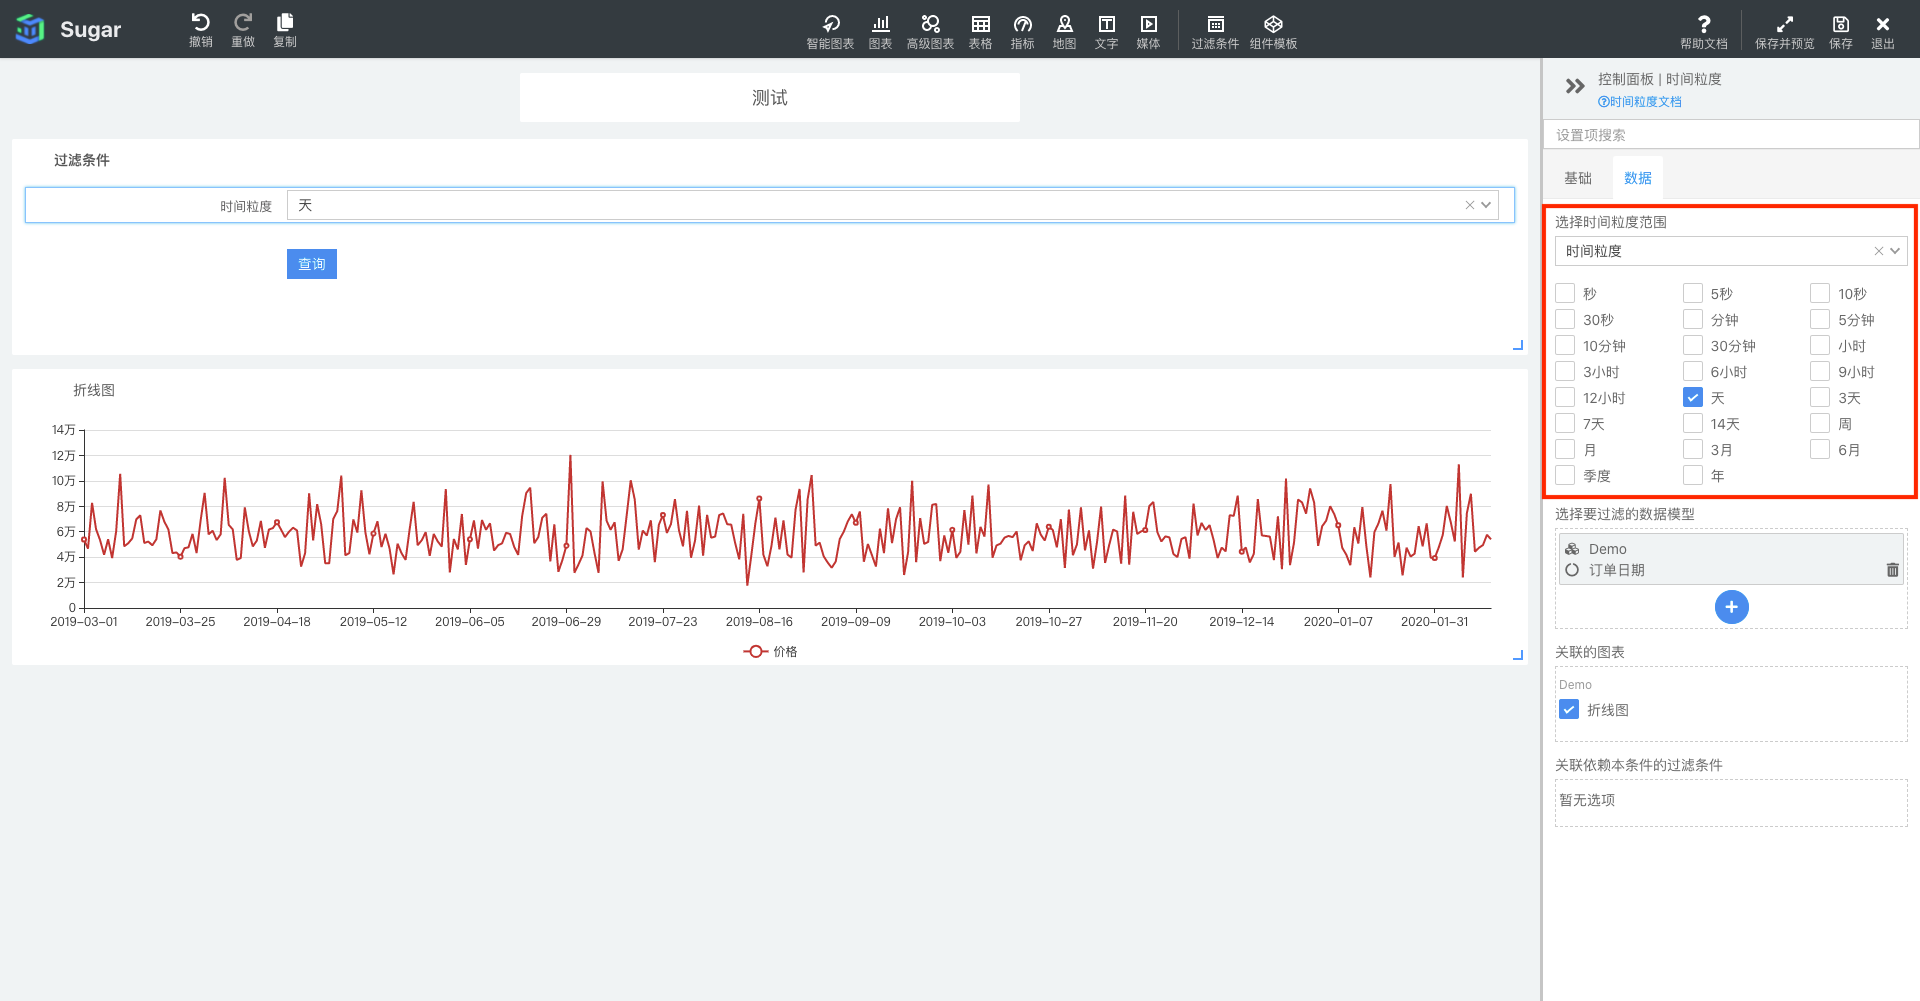Open the component template (组件模板) tool
Image resolution: width=1920 pixels, height=1001 pixels.
pos(1273,30)
